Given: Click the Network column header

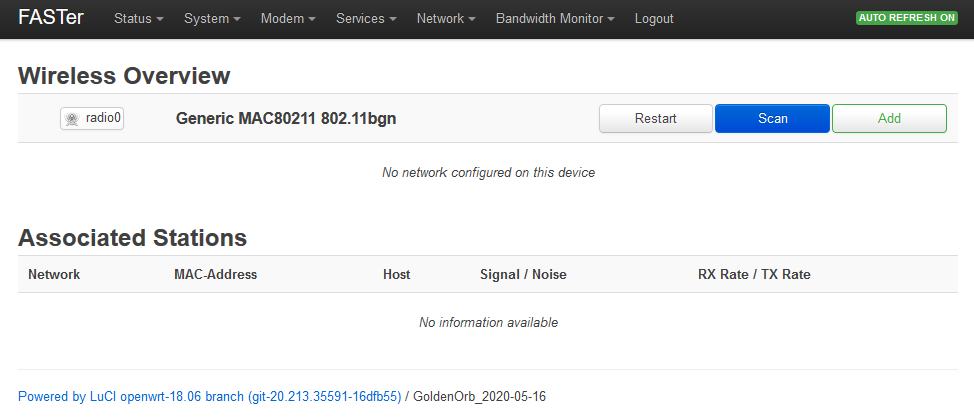Looking at the screenshot, I should tap(54, 274).
